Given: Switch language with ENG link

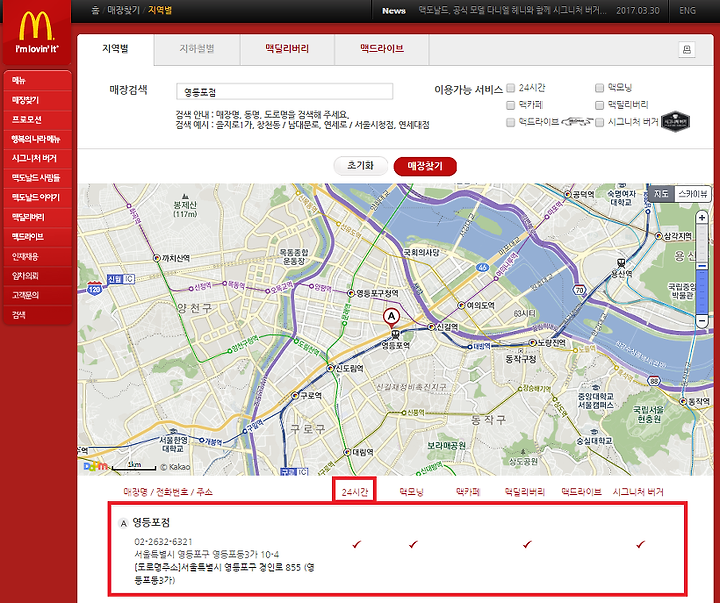Looking at the screenshot, I should pyautogui.click(x=687, y=11).
